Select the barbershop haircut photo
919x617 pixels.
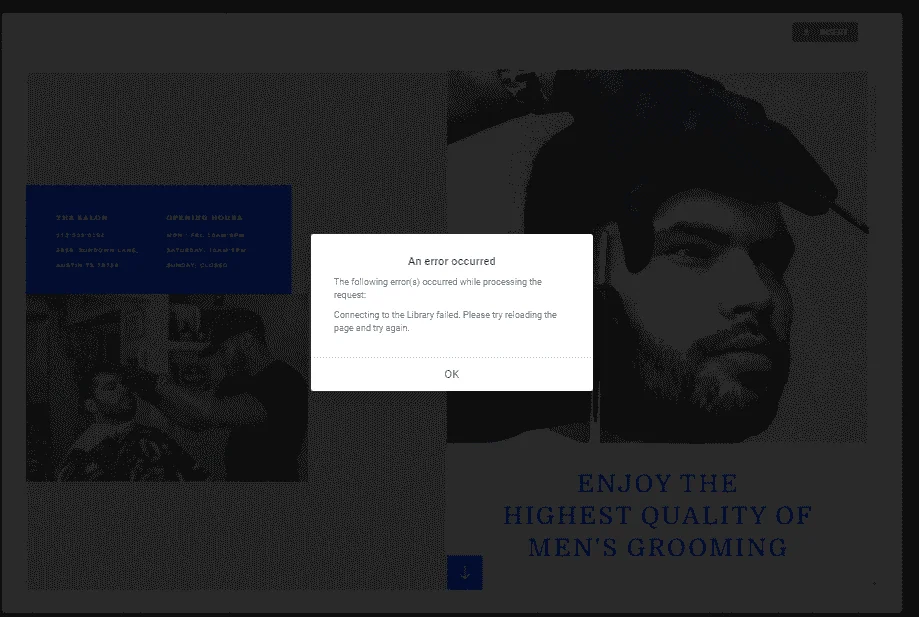166,388
